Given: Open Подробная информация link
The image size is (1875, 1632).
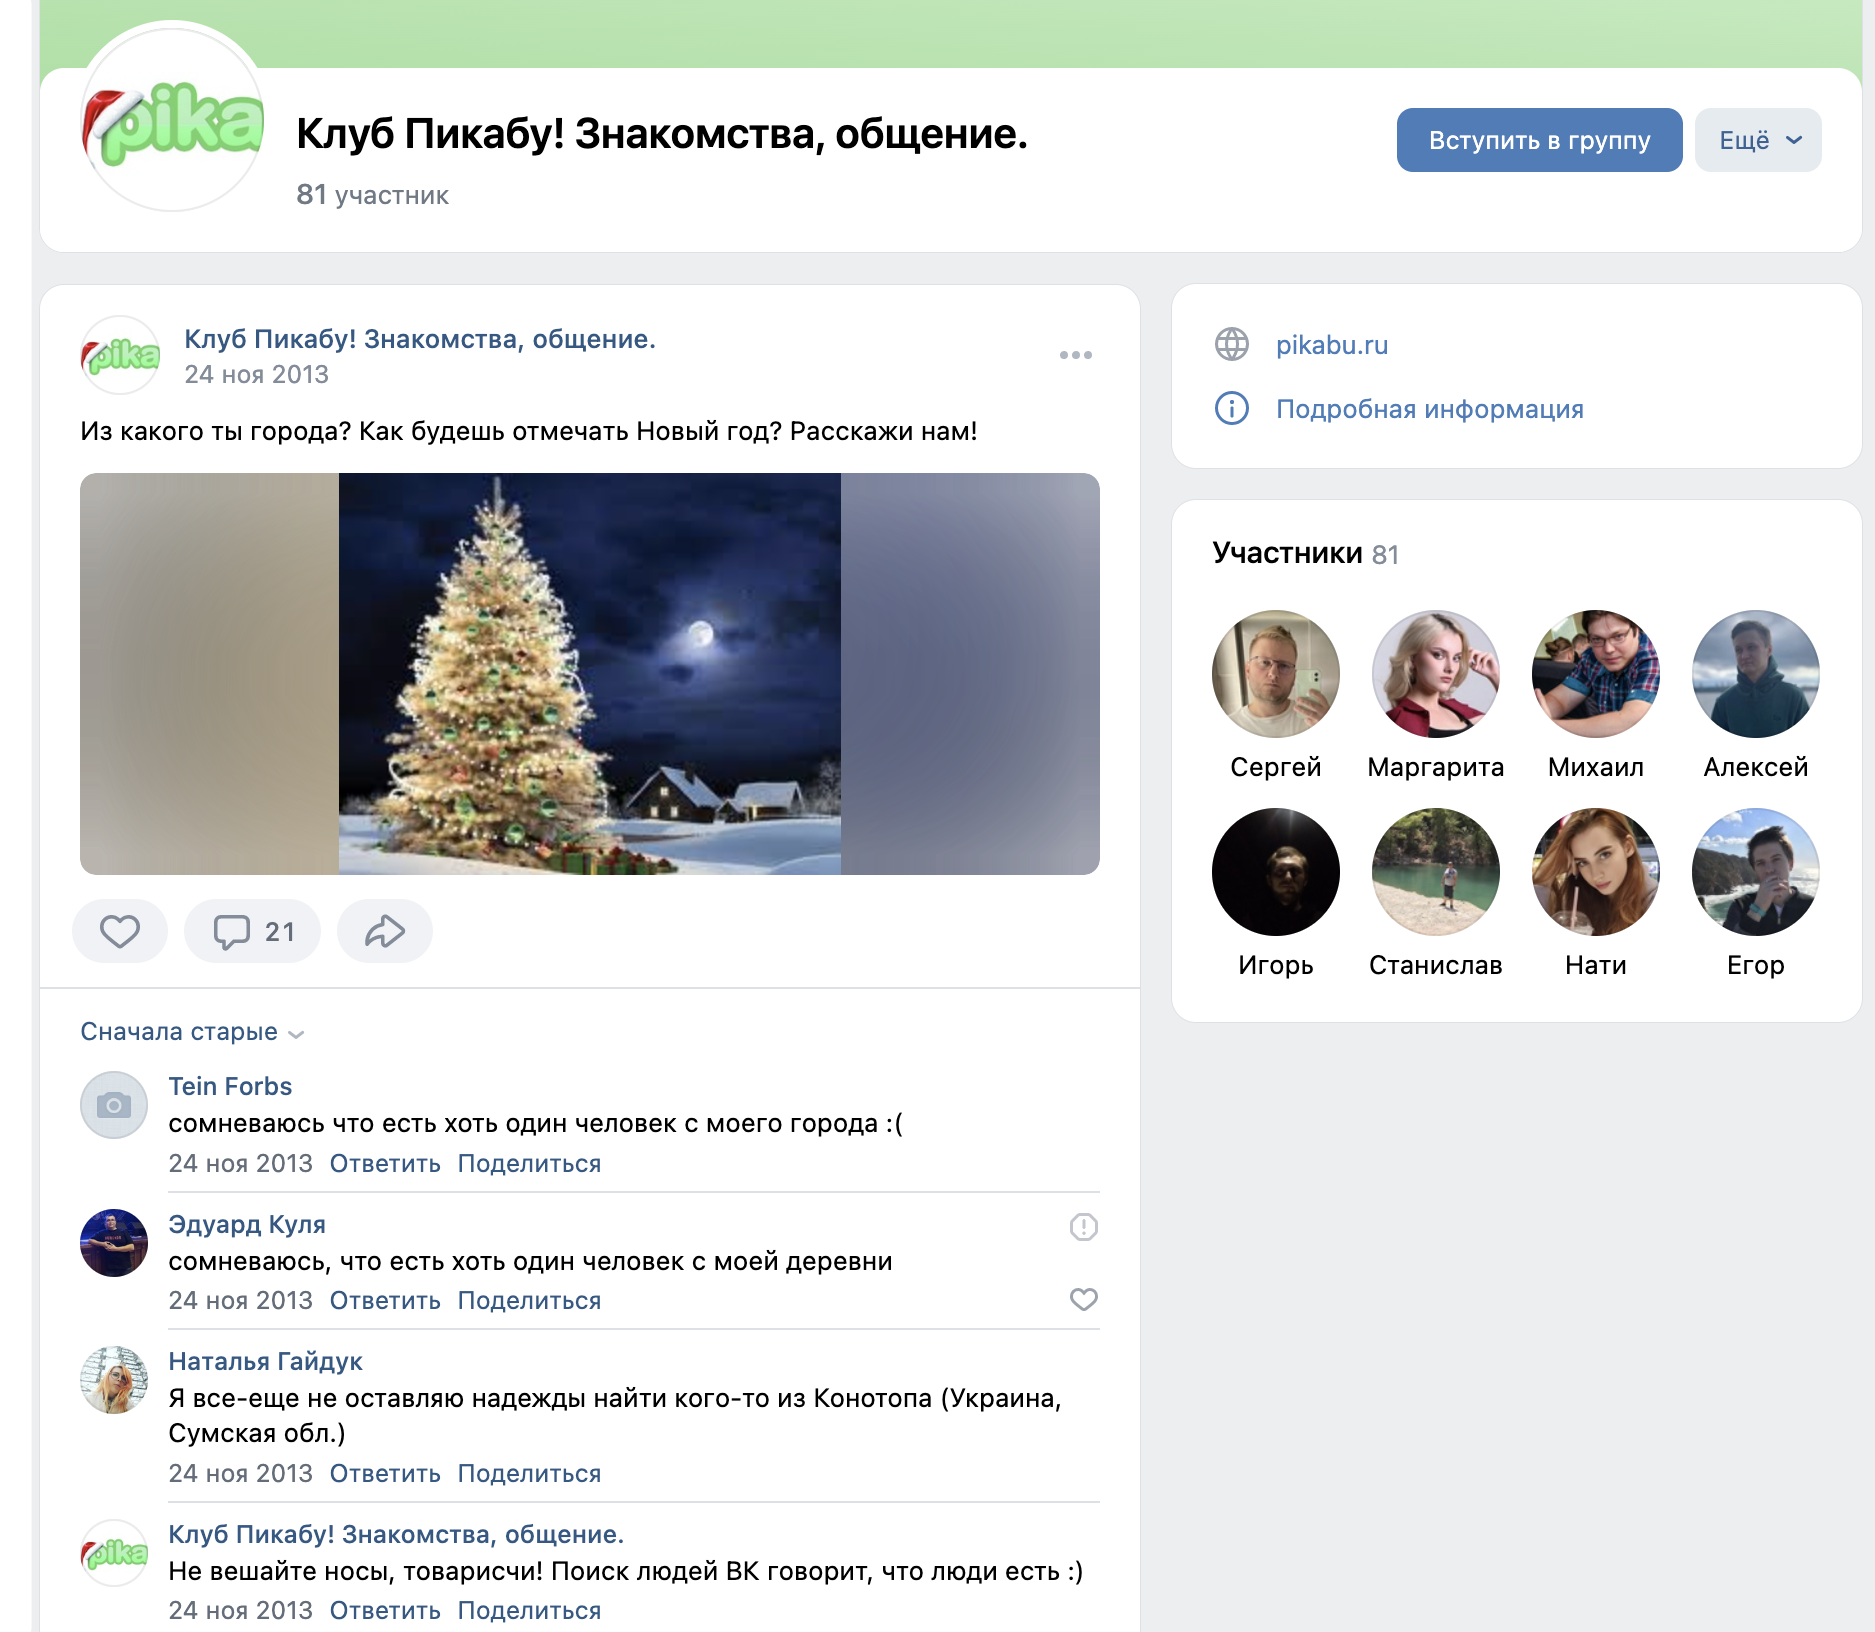Looking at the screenshot, I should (1430, 409).
